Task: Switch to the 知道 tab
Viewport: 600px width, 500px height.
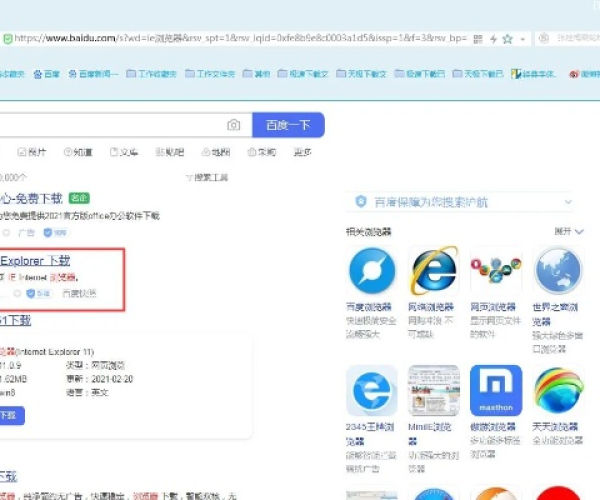Action: coord(78,152)
